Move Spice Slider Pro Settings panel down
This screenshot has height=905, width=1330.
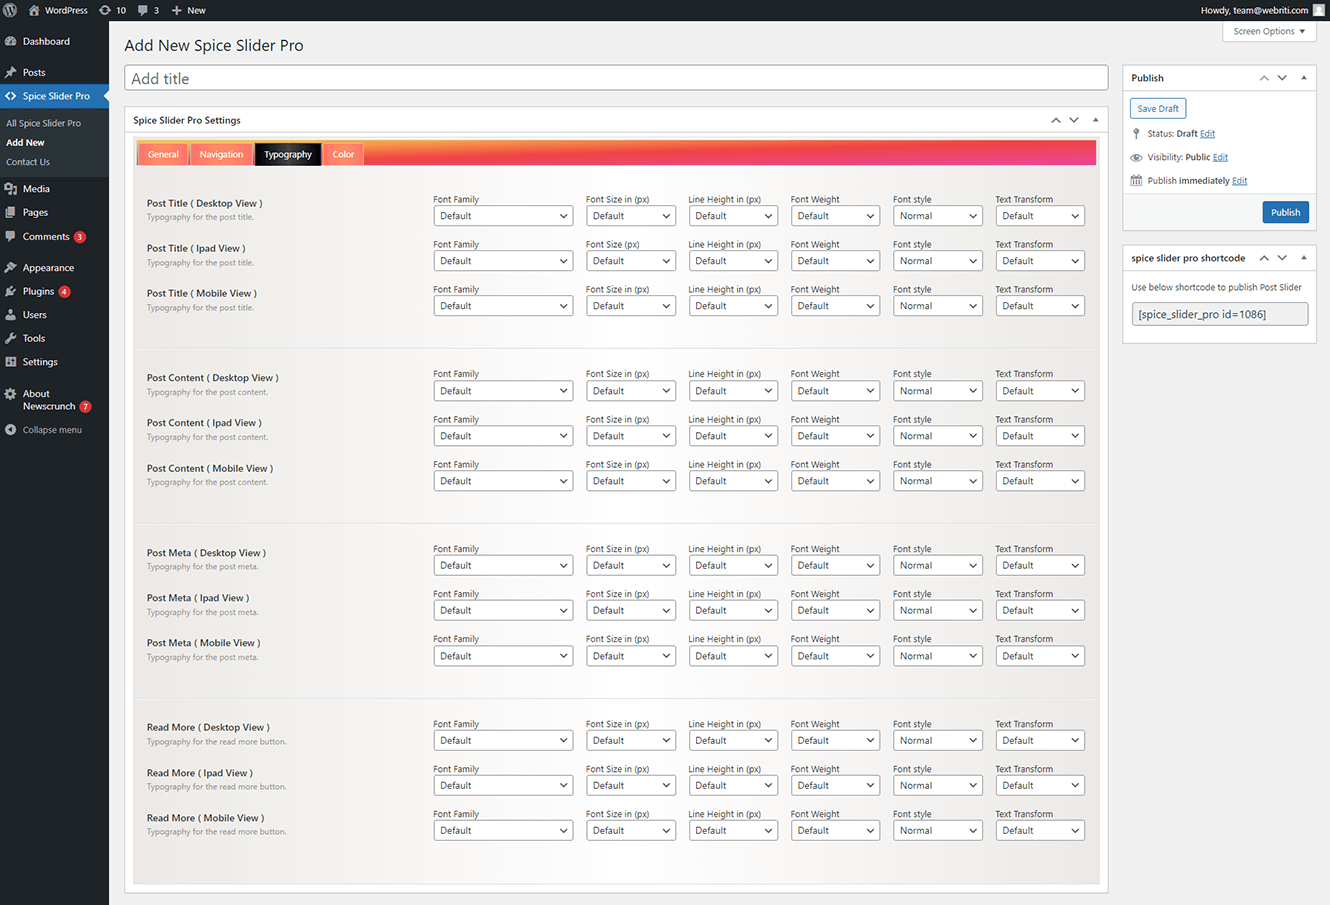[1074, 120]
